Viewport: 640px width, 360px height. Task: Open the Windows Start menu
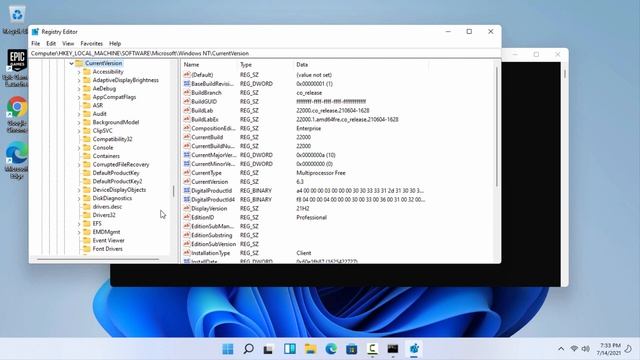228,349
